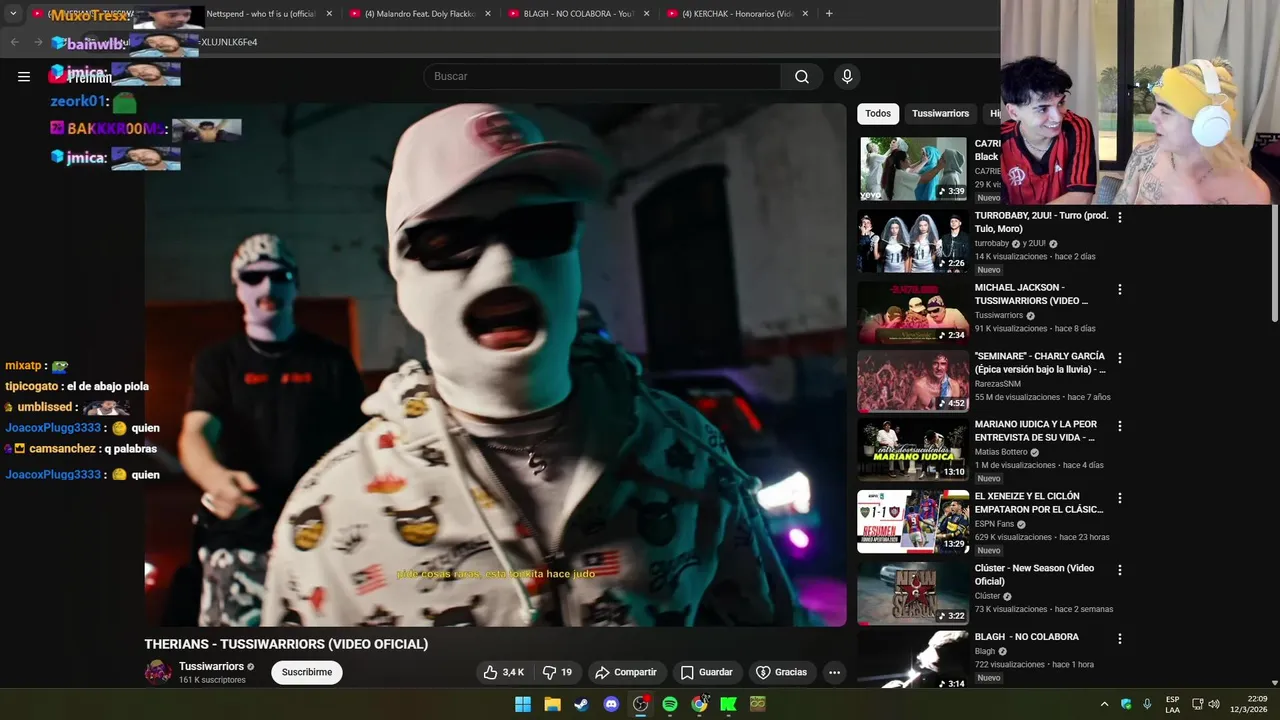1280x720 pixels.
Task: Open Tussiwarriors channel avatar
Action: [158, 672]
